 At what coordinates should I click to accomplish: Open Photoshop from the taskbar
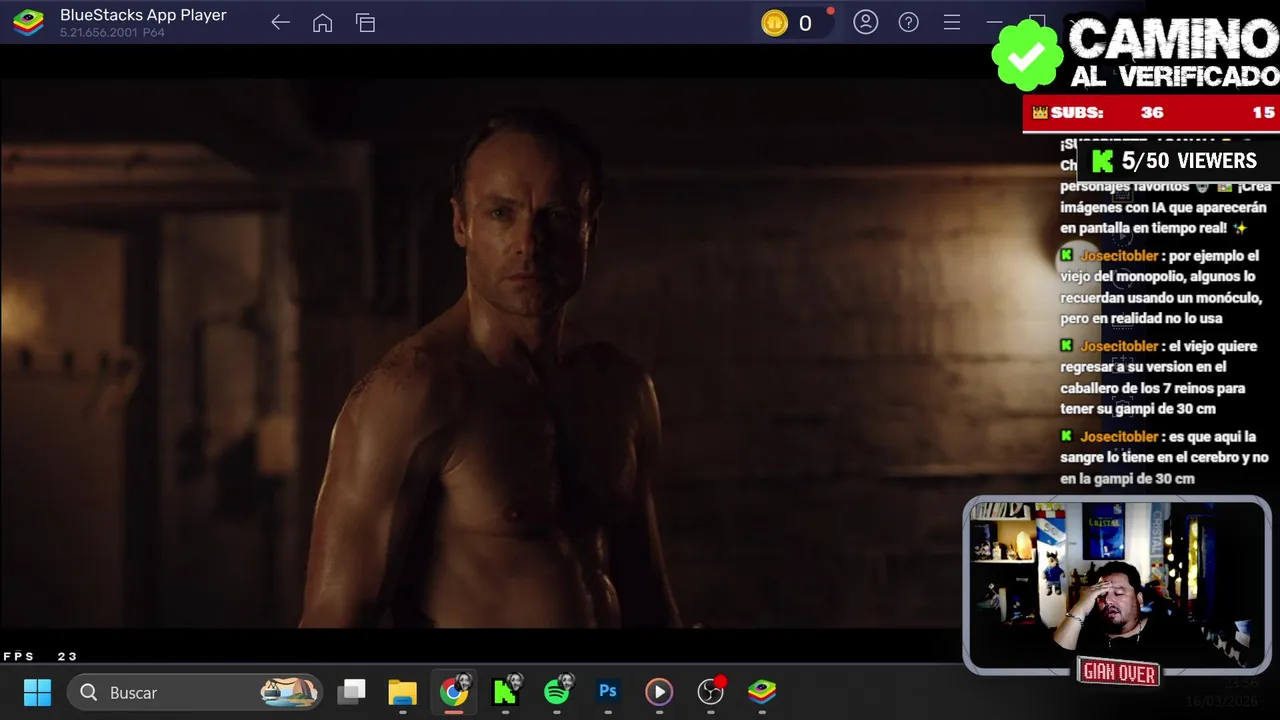point(608,691)
